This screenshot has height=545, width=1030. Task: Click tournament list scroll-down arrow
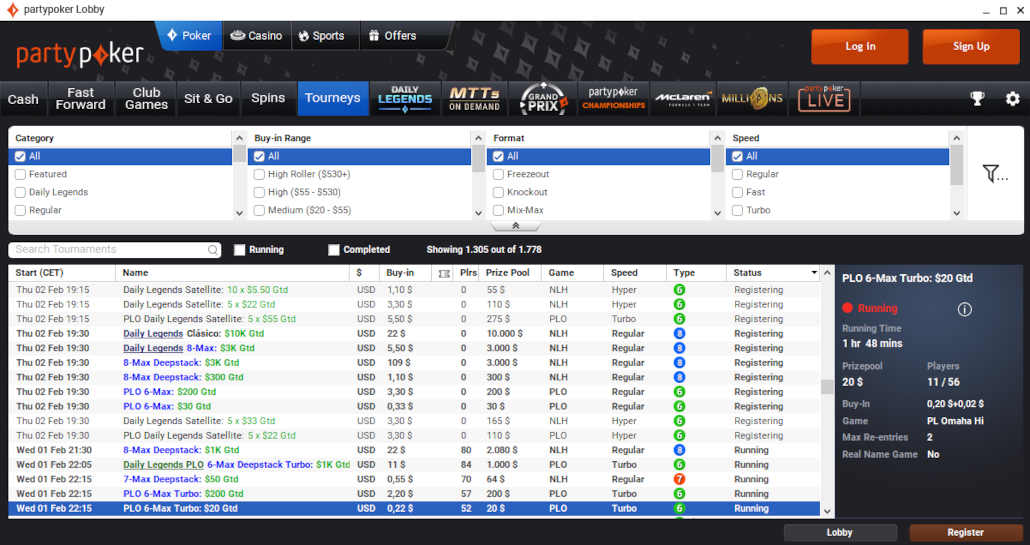click(827, 511)
